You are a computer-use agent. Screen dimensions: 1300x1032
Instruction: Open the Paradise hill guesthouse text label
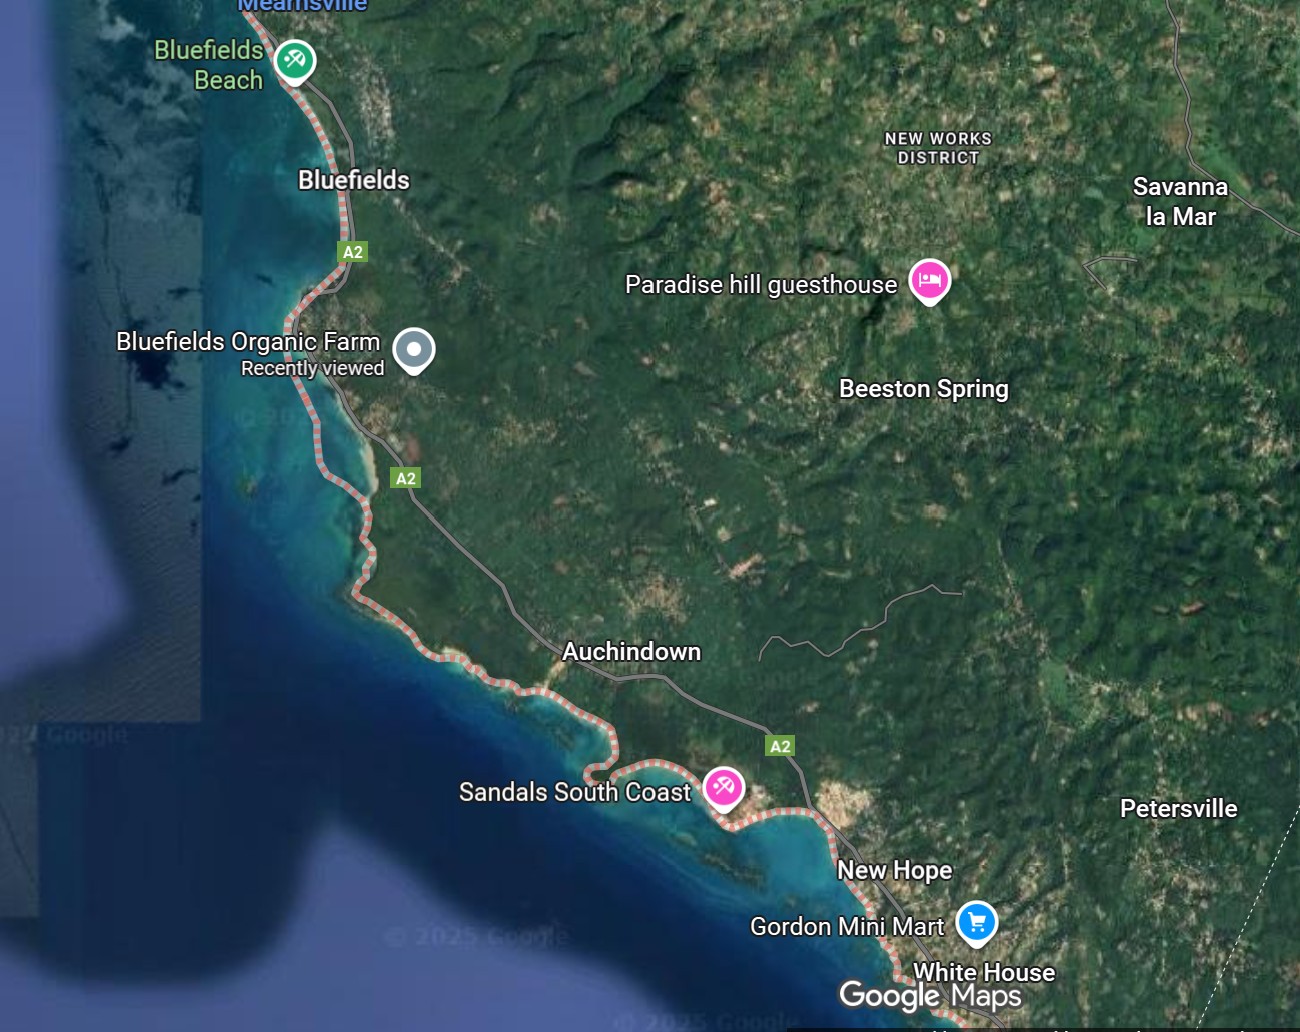(761, 285)
